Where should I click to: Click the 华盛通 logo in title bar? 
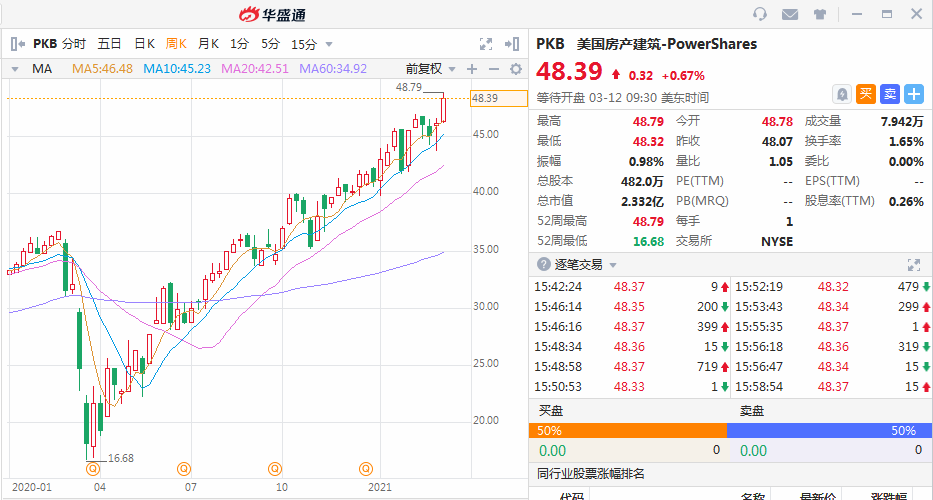pyautogui.click(x=273, y=15)
